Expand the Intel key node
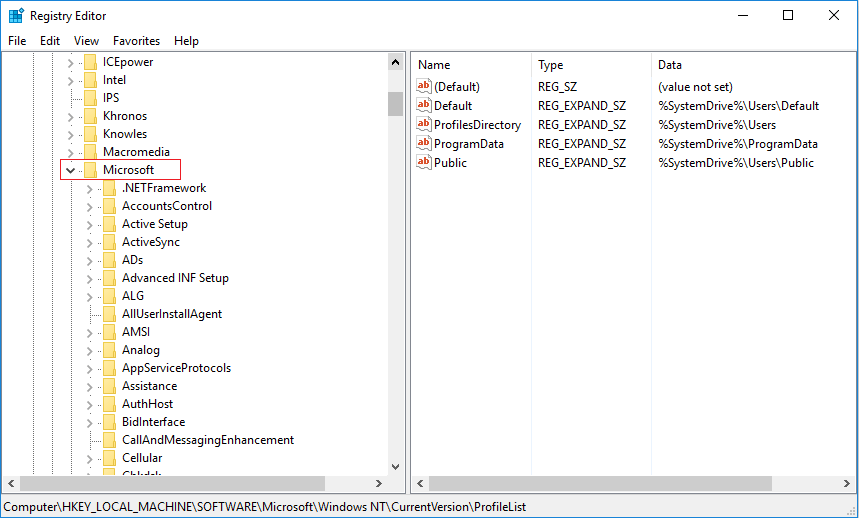The height and width of the screenshot is (518, 859). click(70, 80)
